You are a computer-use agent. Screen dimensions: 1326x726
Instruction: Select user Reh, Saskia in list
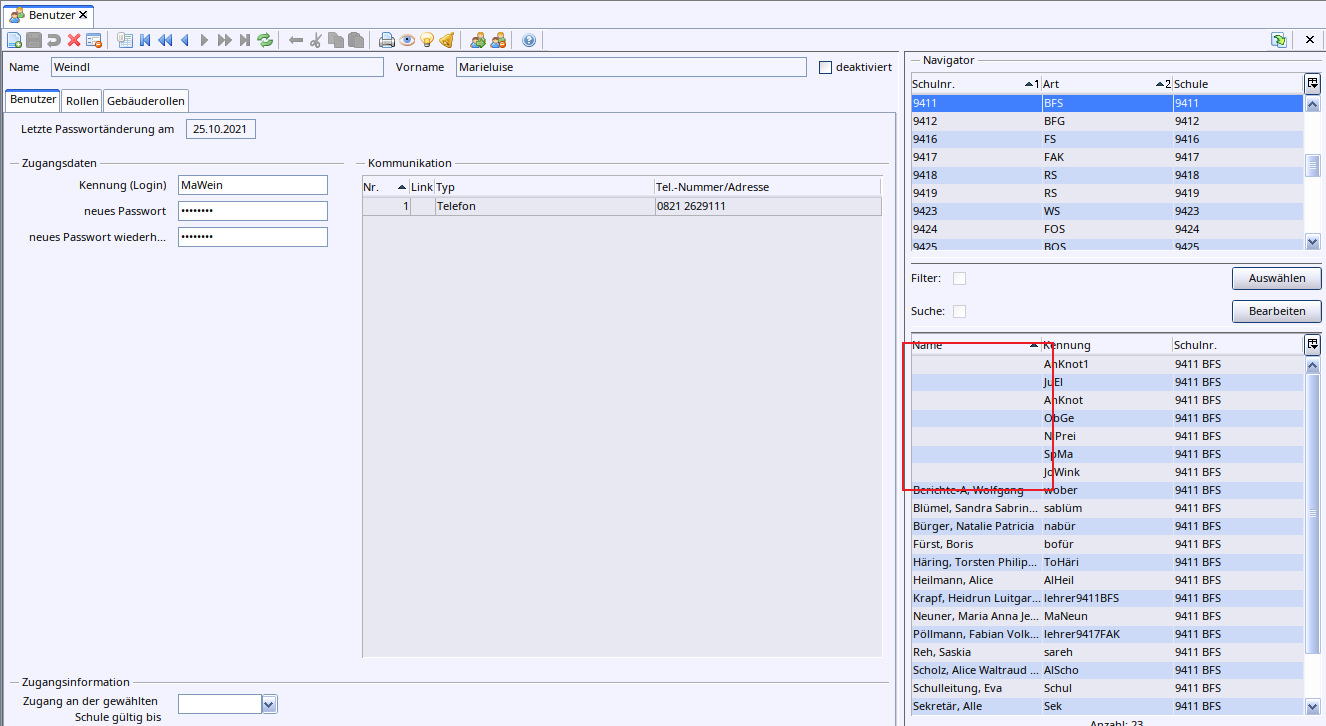tap(1107, 652)
